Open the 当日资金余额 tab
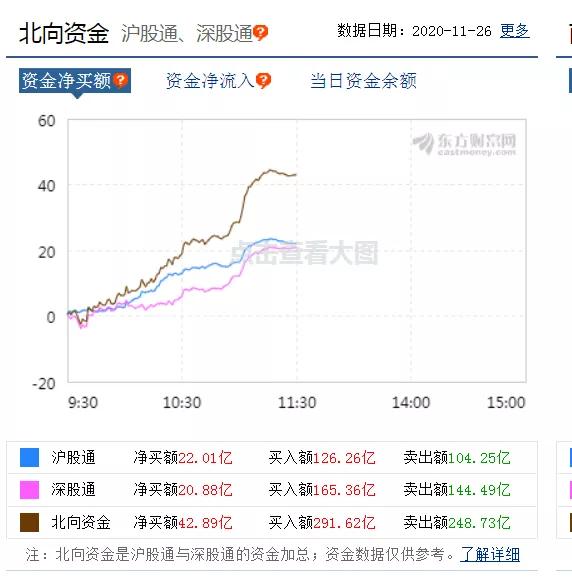Image resolution: width=572 pixels, height=579 pixels. pyautogui.click(x=363, y=81)
